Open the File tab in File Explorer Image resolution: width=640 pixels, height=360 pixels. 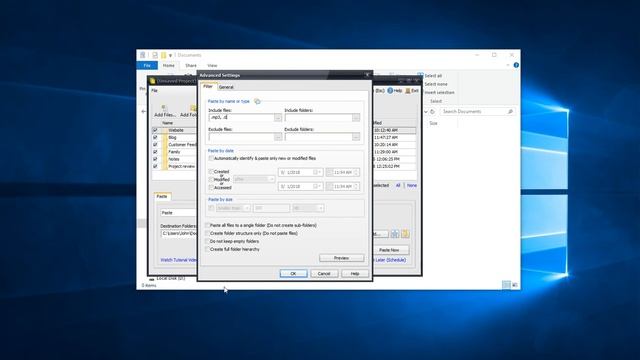(147, 65)
